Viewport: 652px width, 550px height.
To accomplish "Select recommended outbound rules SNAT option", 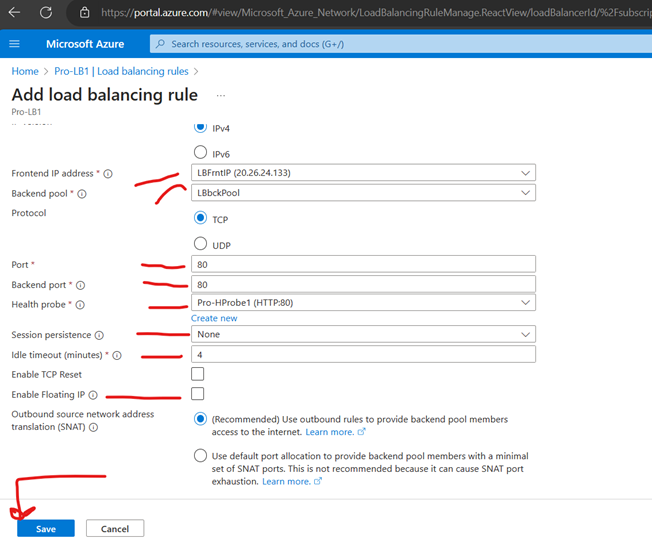I will point(200,419).
